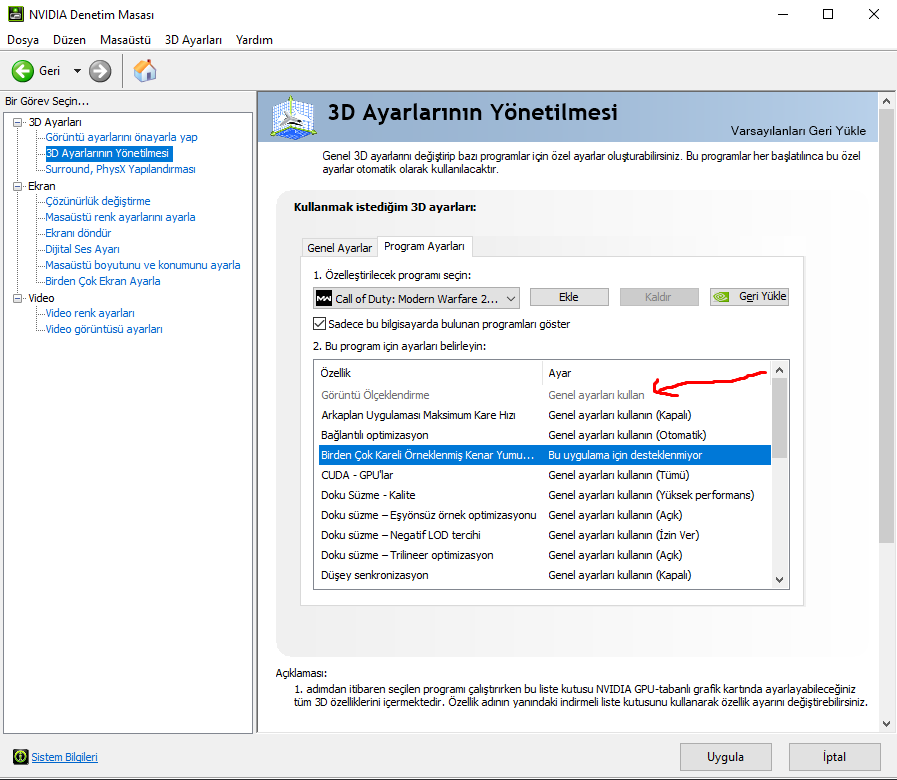
Task: Select 'Doku süzme – Trilineer optimizasyon' row
Action: (545, 555)
